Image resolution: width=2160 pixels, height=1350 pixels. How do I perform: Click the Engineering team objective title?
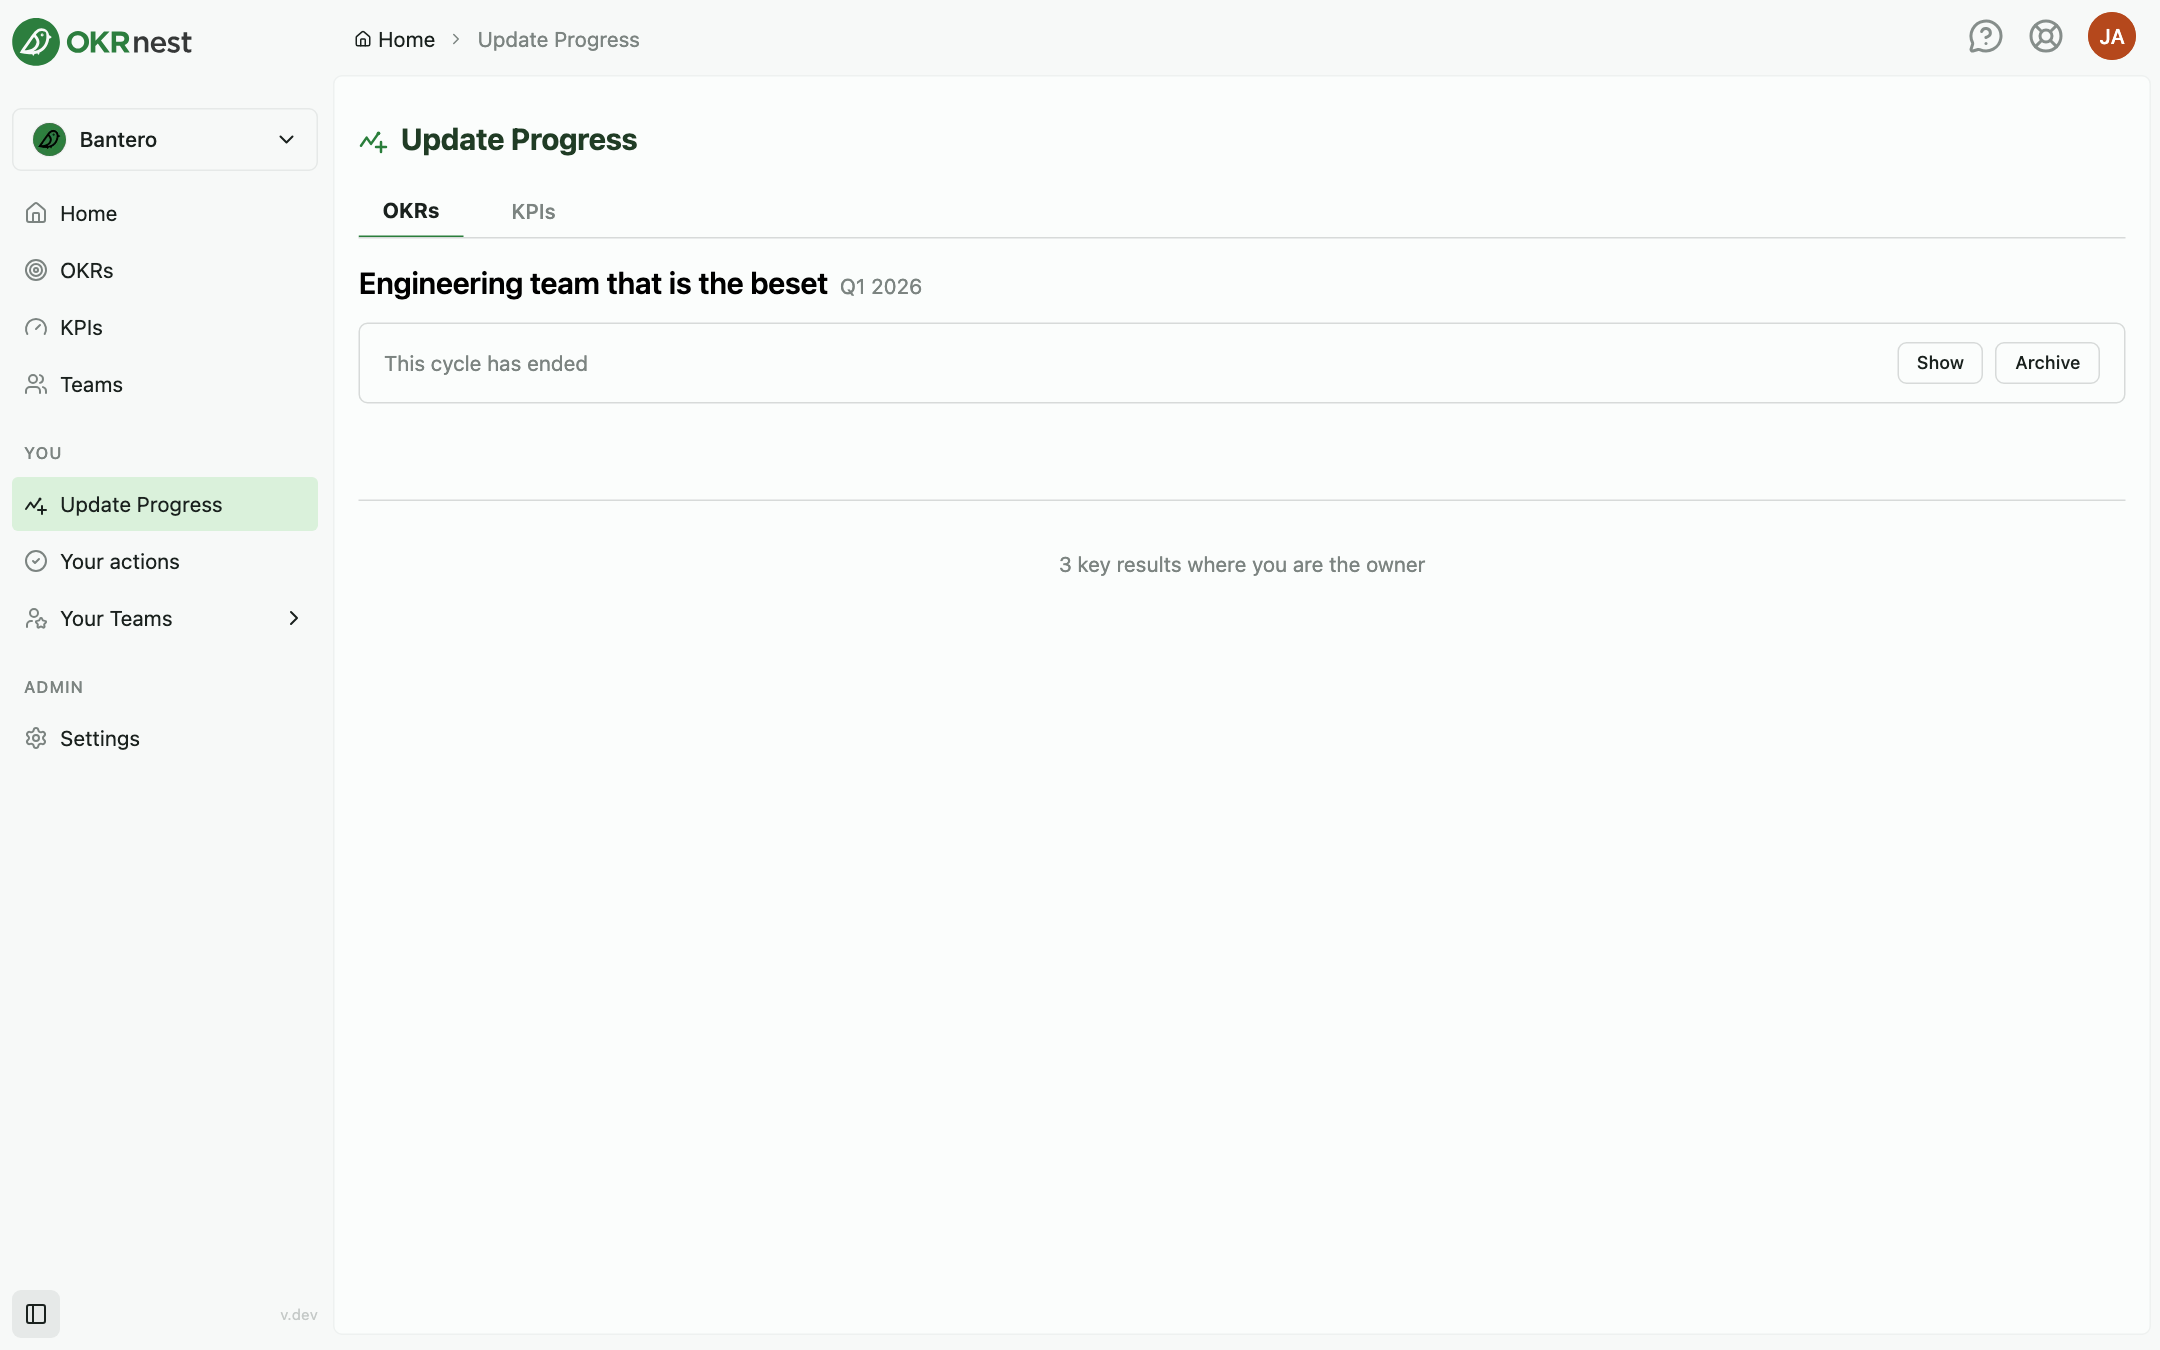pos(593,284)
